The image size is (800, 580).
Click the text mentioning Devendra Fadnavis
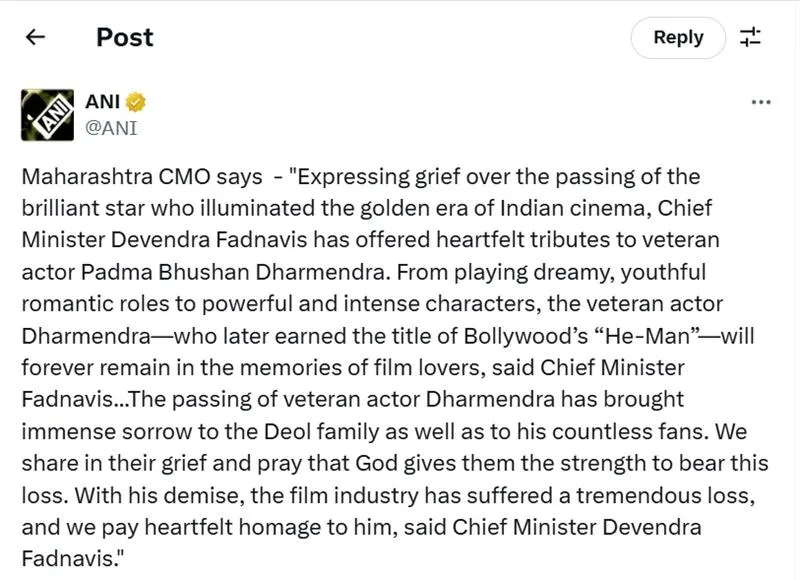coord(250,240)
